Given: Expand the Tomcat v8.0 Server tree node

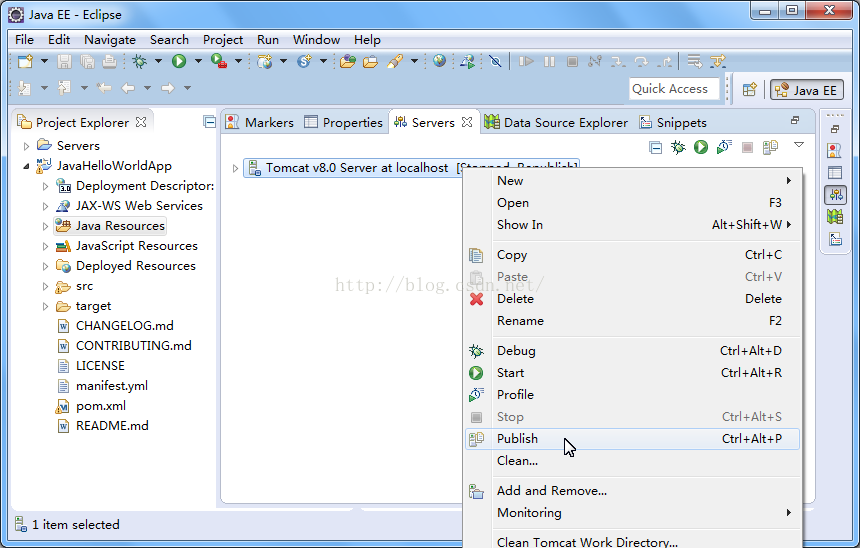Looking at the screenshot, I should coord(235,168).
